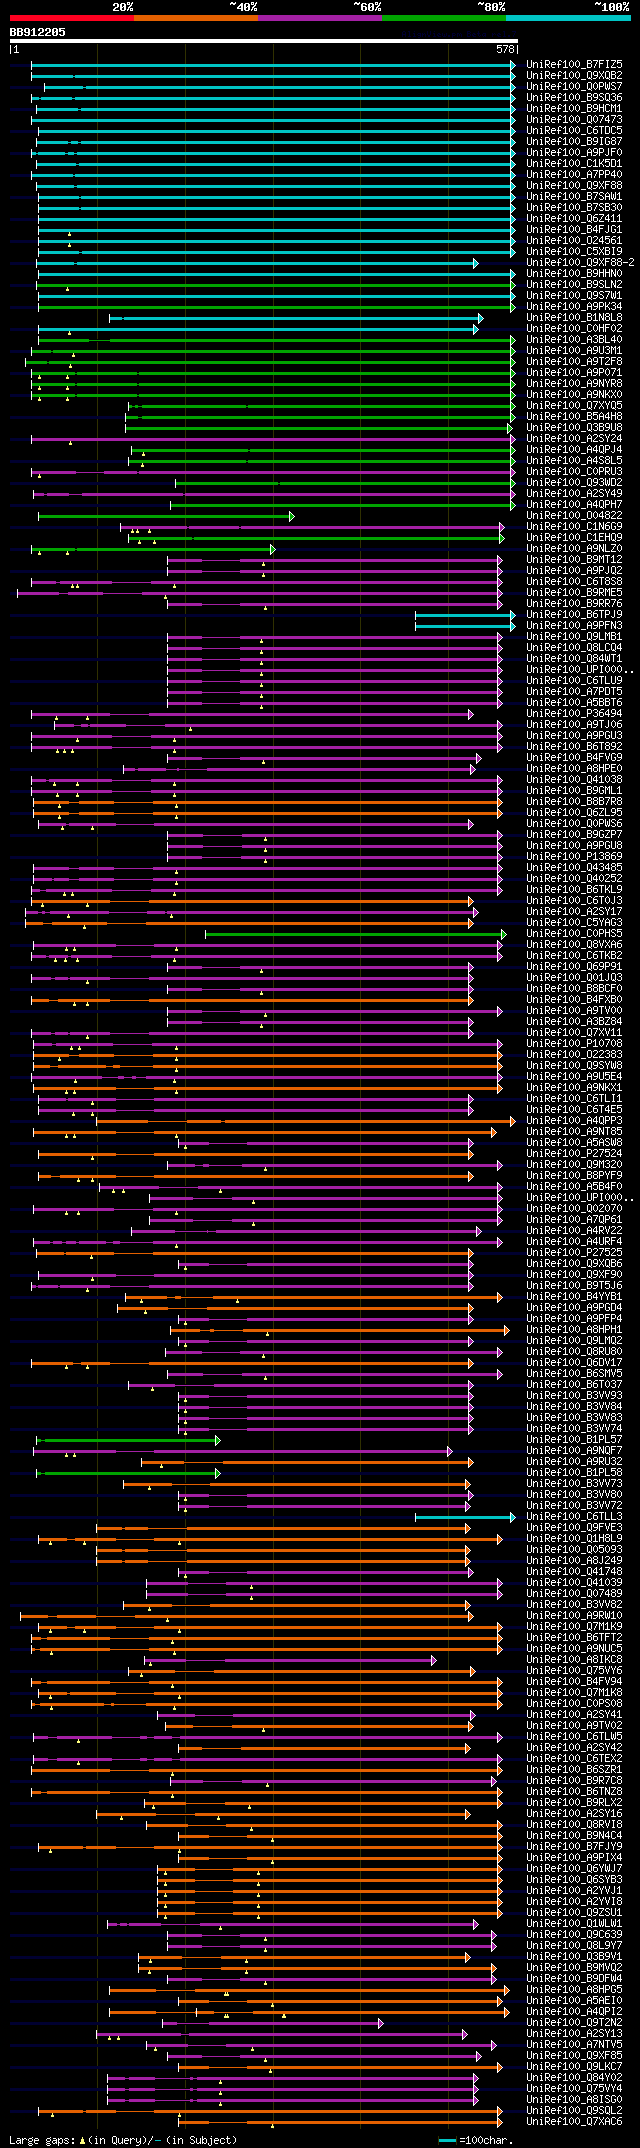640x2148 pixels.
Task: Click the green ~80% identity legend segment
Action: tap(444, 18)
